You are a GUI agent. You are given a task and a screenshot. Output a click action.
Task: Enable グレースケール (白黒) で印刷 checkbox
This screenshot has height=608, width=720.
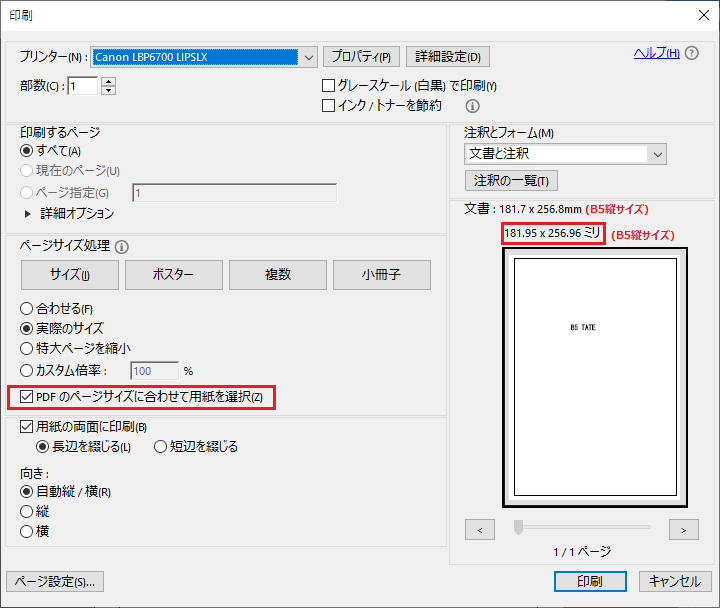[328, 86]
